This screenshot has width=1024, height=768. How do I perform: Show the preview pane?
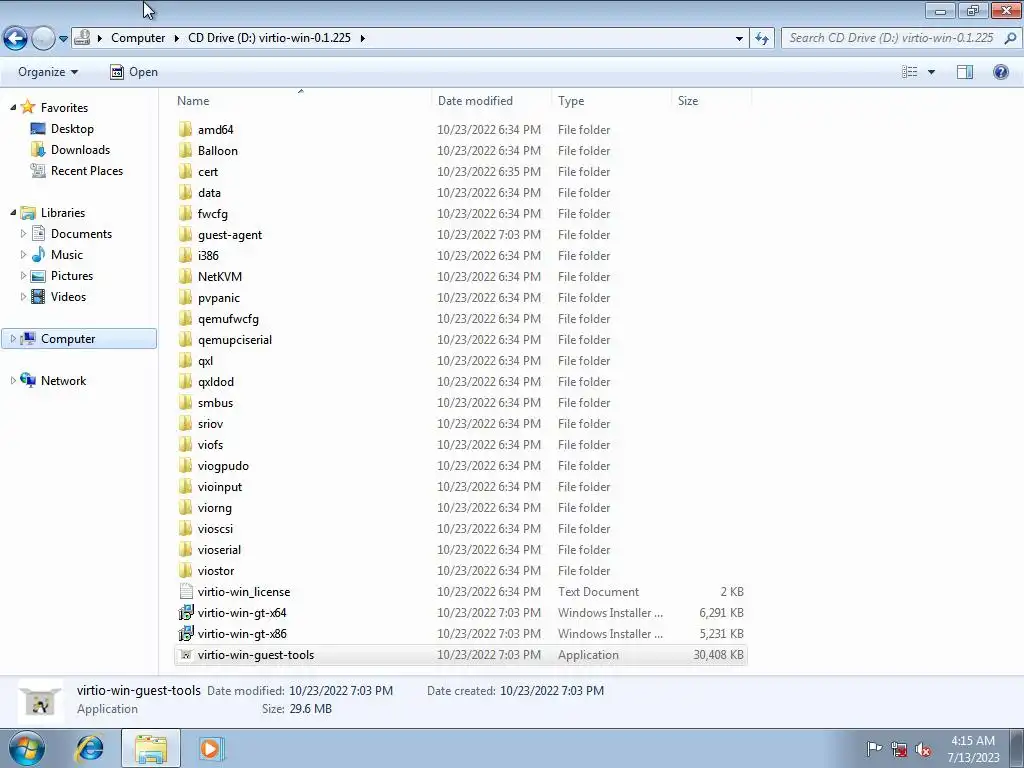tap(964, 72)
